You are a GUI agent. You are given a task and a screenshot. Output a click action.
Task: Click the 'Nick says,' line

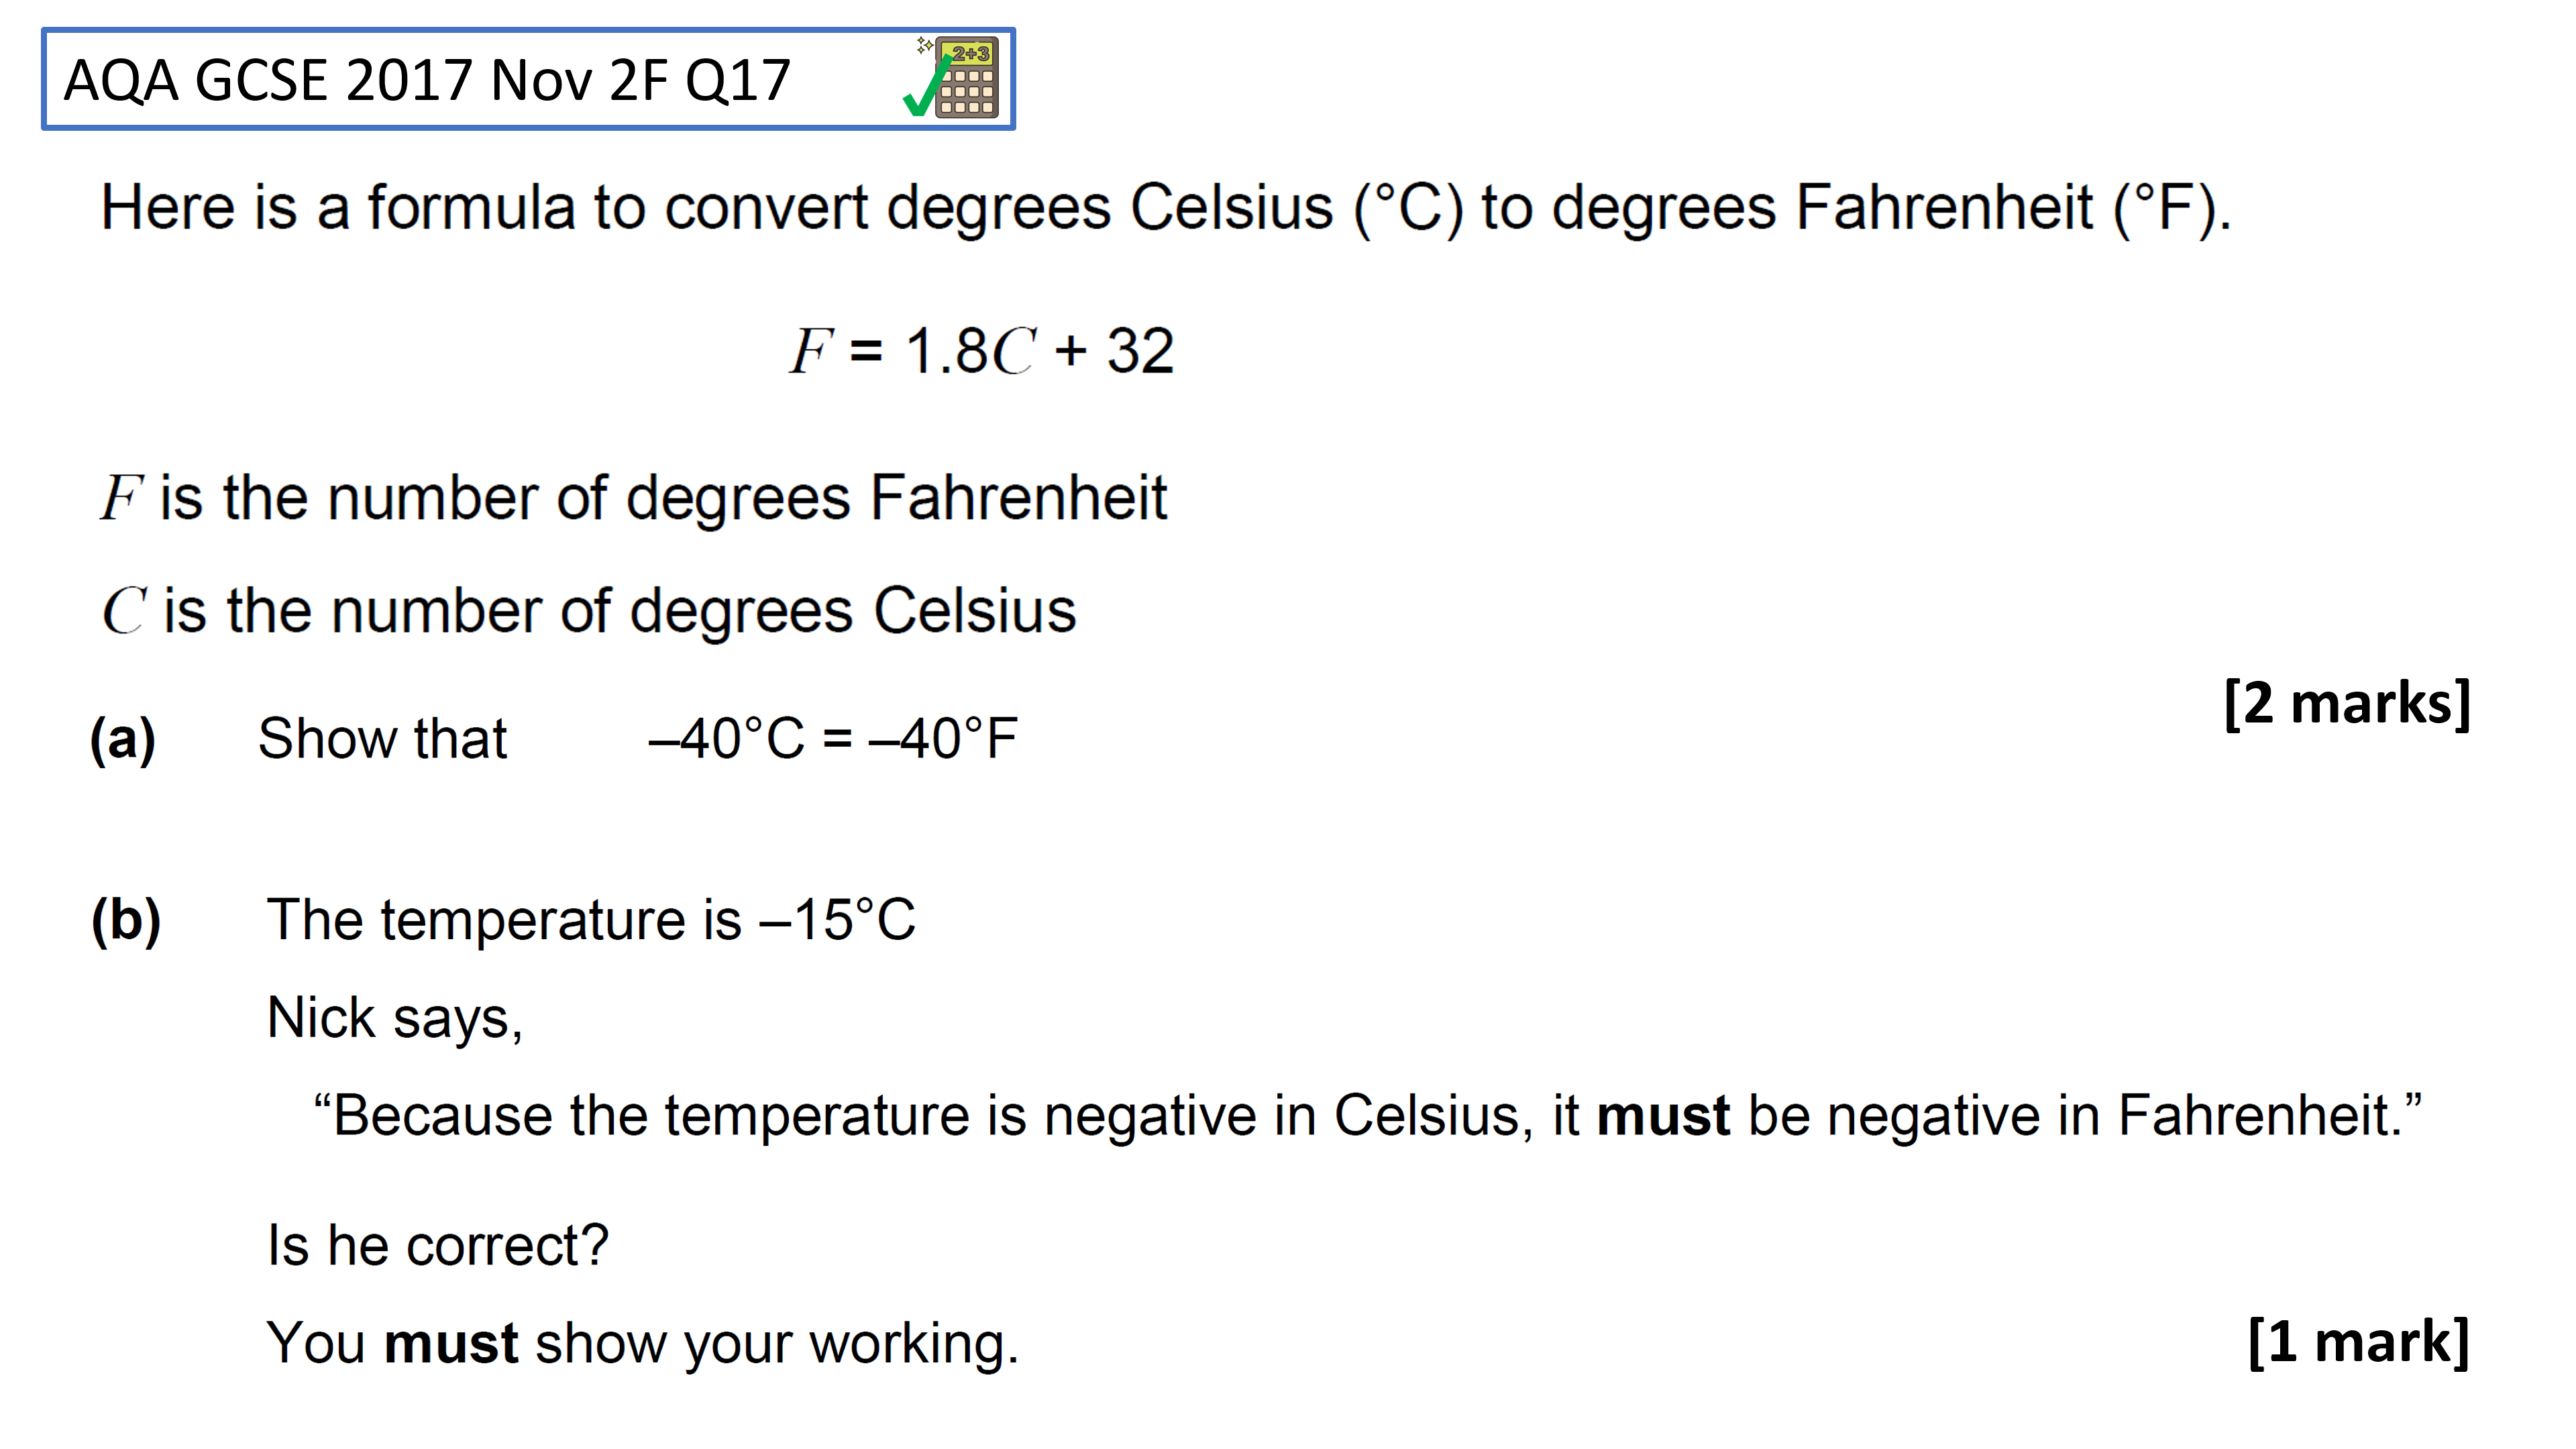(395, 1018)
